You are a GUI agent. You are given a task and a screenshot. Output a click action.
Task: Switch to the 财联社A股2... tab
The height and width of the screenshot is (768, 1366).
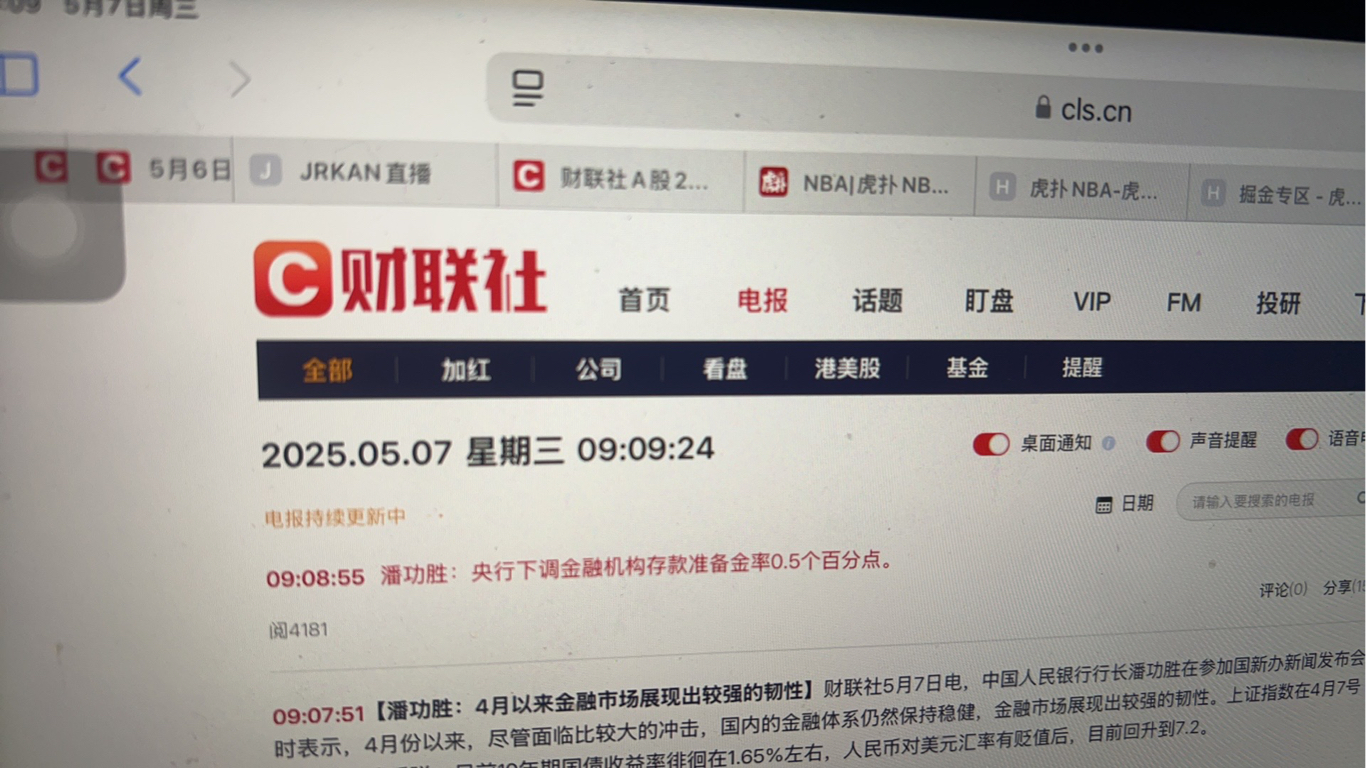[x=620, y=178]
